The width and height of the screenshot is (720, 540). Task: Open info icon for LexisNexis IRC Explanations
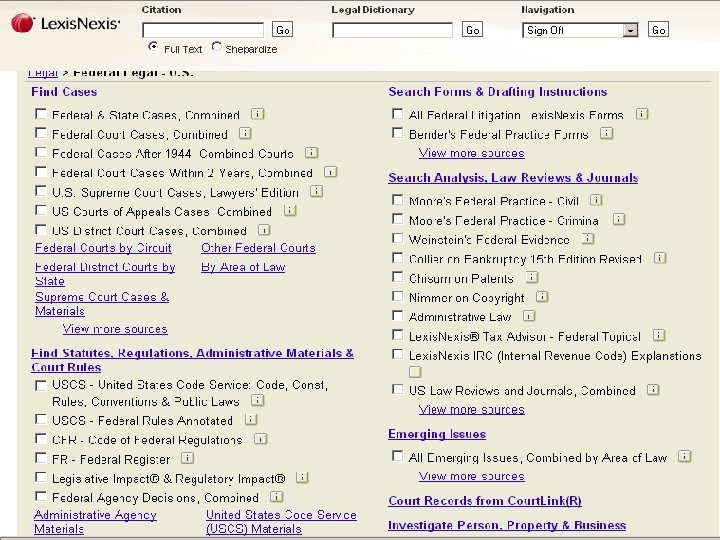click(x=415, y=372)
